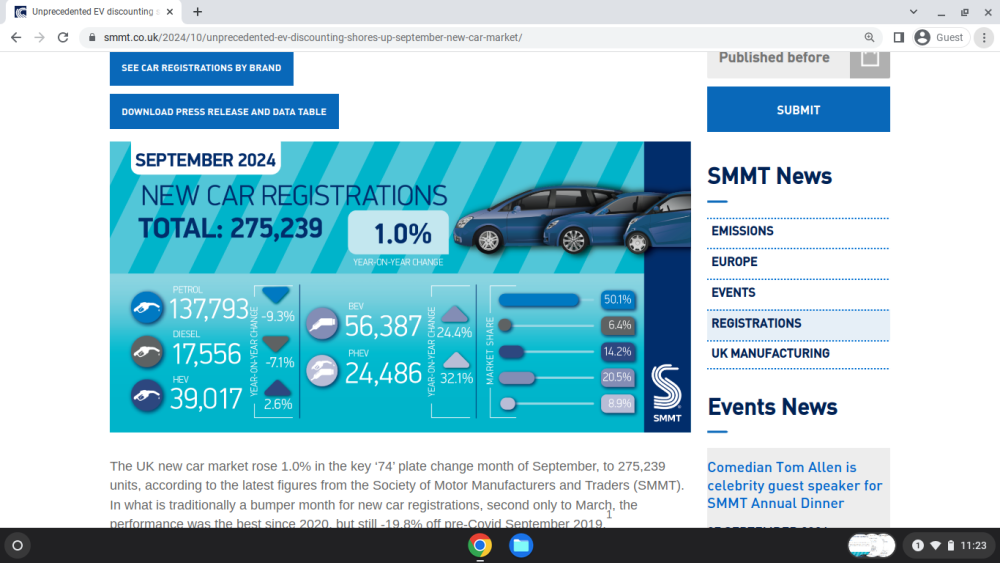Click the HEV pump icon in infographic

tap(147, 396)
